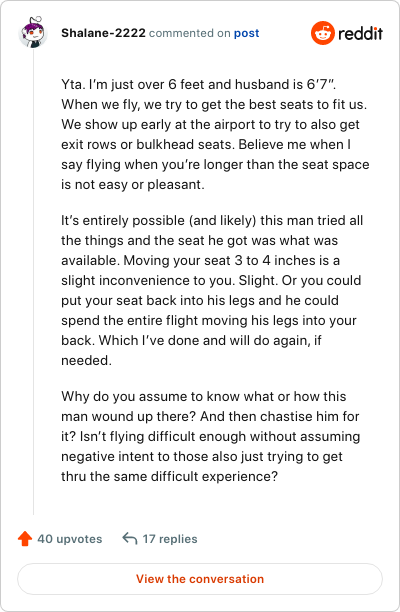Click the orange Reddit Snoo logo icon
Image resolution: width=400 pixels, height=612 pixels.
pyautogui.click(x=323, y=33)
